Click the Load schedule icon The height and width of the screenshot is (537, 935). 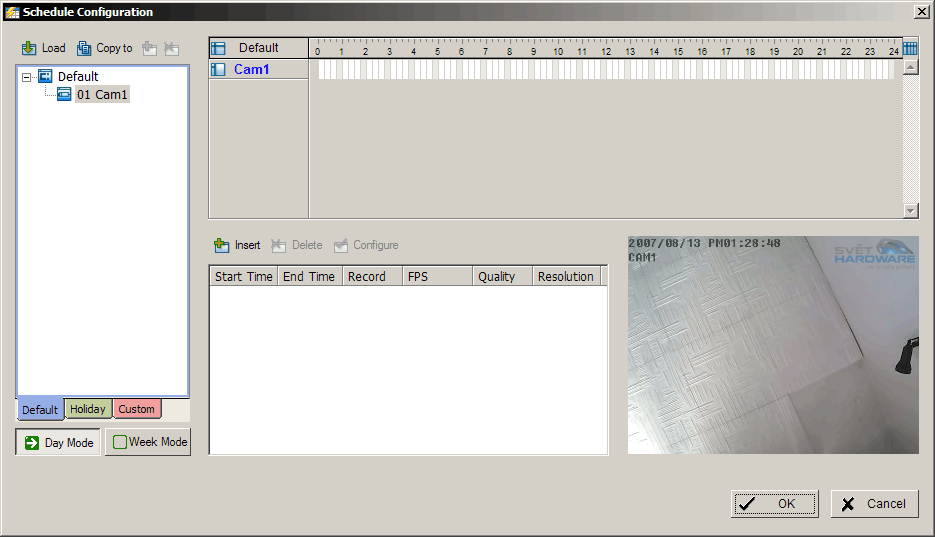point(29,48)
